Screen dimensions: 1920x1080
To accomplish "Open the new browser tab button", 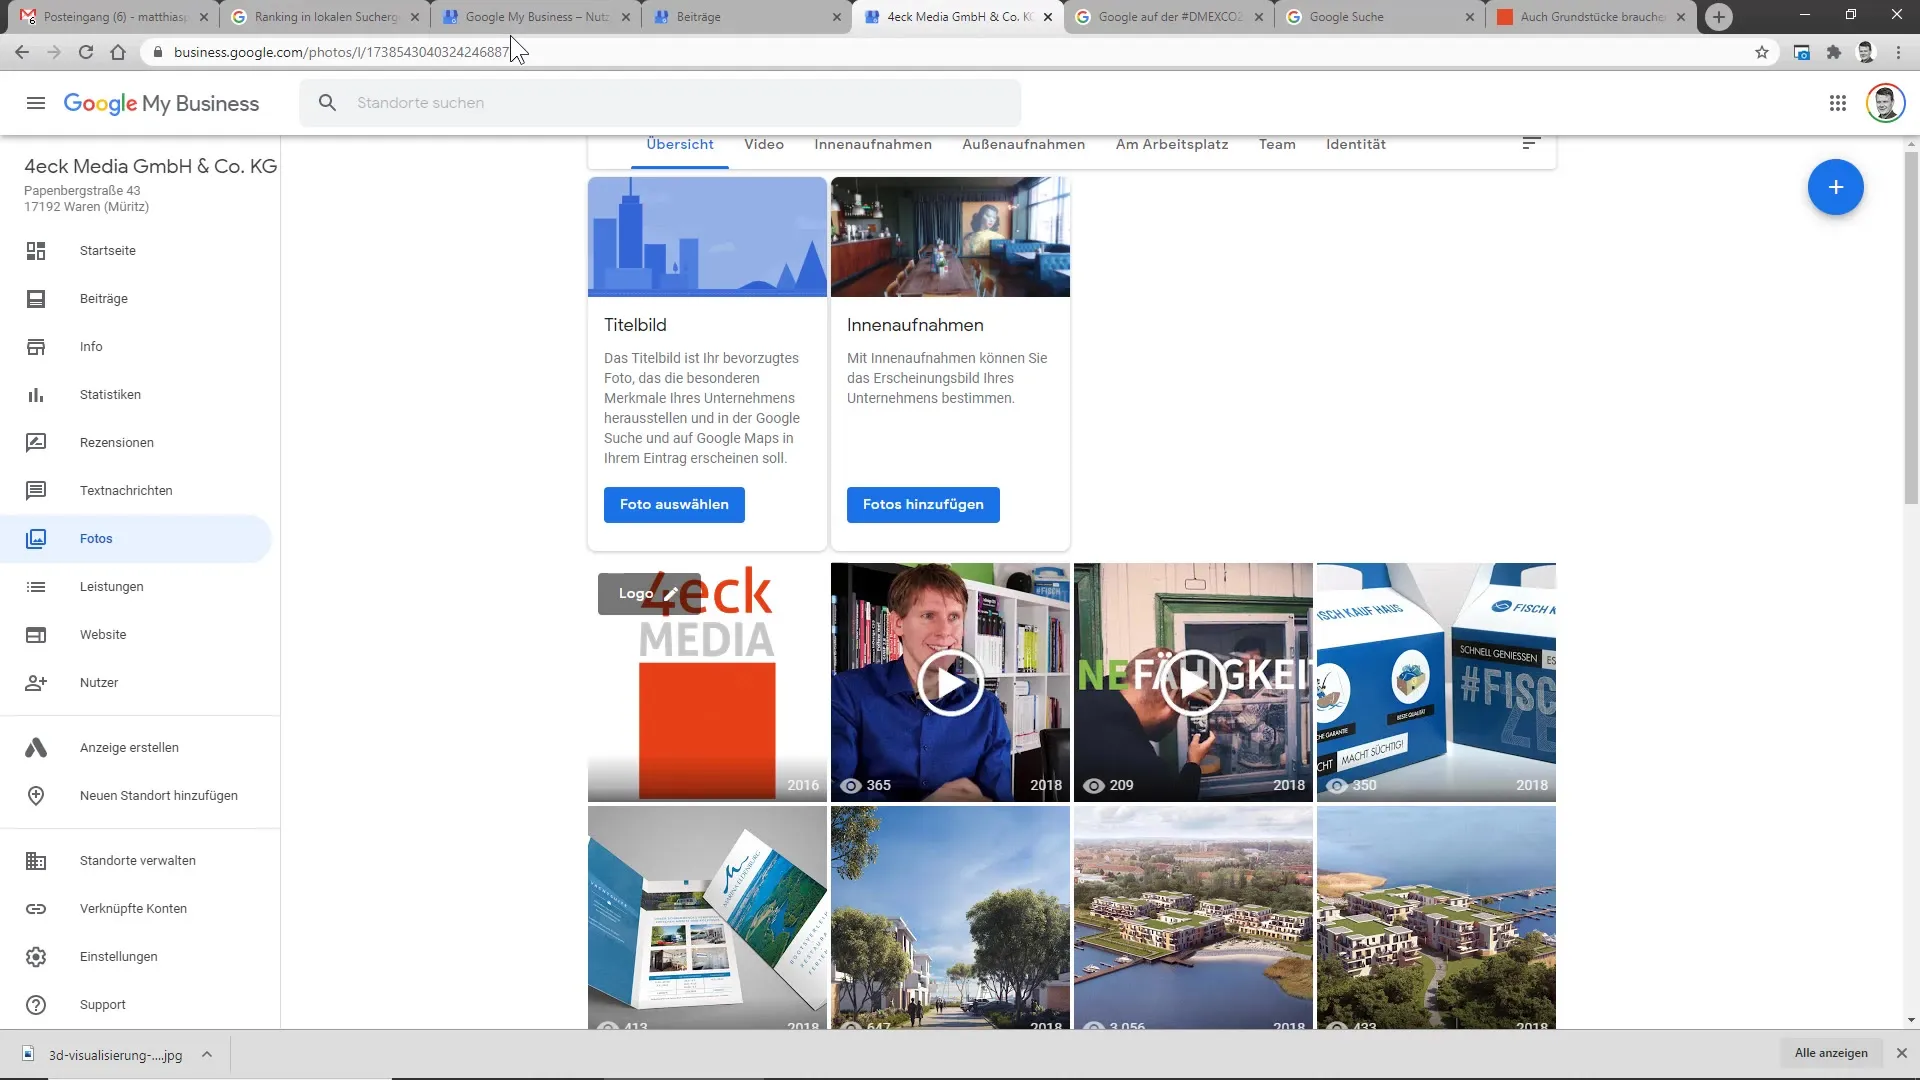I will click(x=1718, y=17).
